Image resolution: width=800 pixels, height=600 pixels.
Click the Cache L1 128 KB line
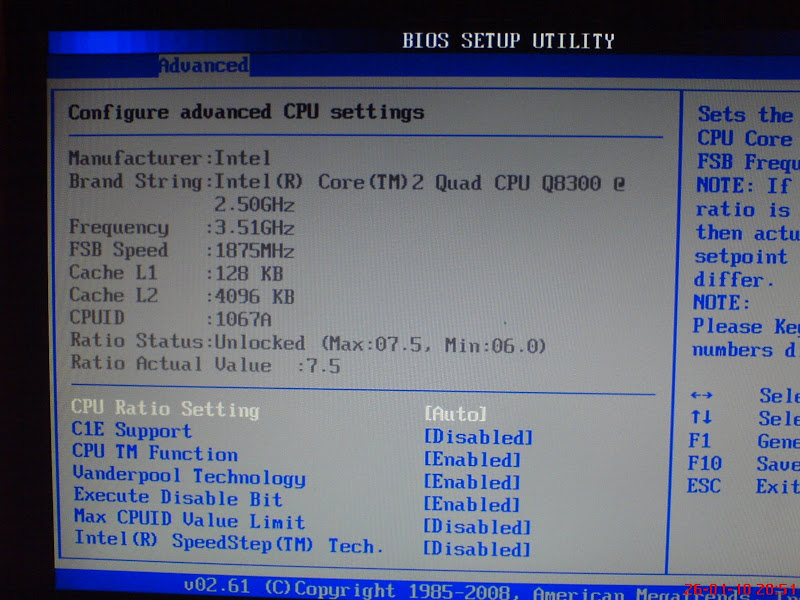(176, 273)
